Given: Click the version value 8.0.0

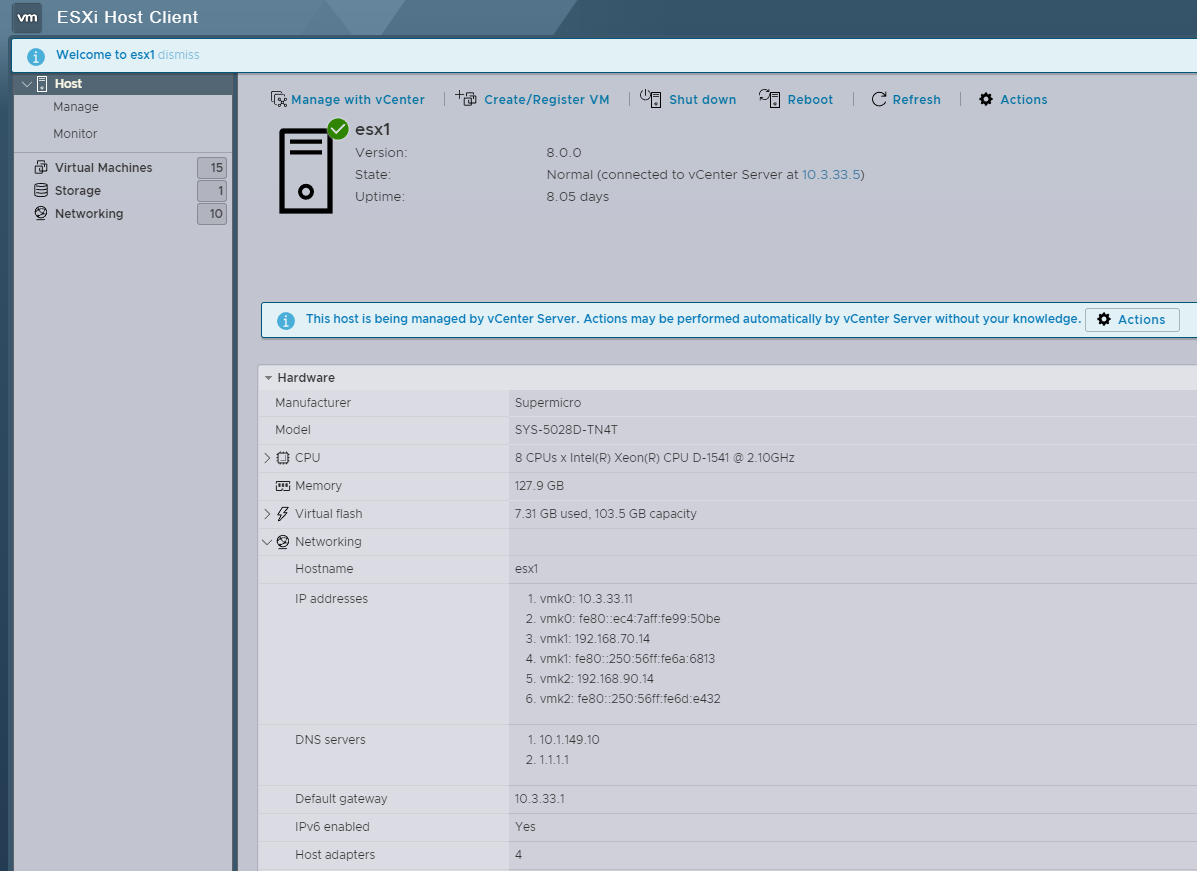Looking at the screenshot, I should click(x=563, y=153).
